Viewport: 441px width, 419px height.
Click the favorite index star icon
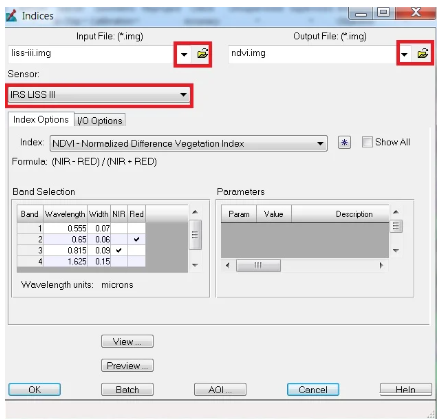click(x=344, y=143)
